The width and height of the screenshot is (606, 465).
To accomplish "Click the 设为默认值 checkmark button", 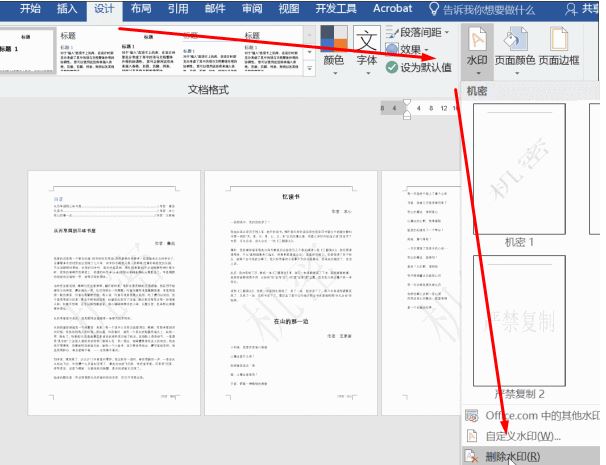I will pos(392,68).
